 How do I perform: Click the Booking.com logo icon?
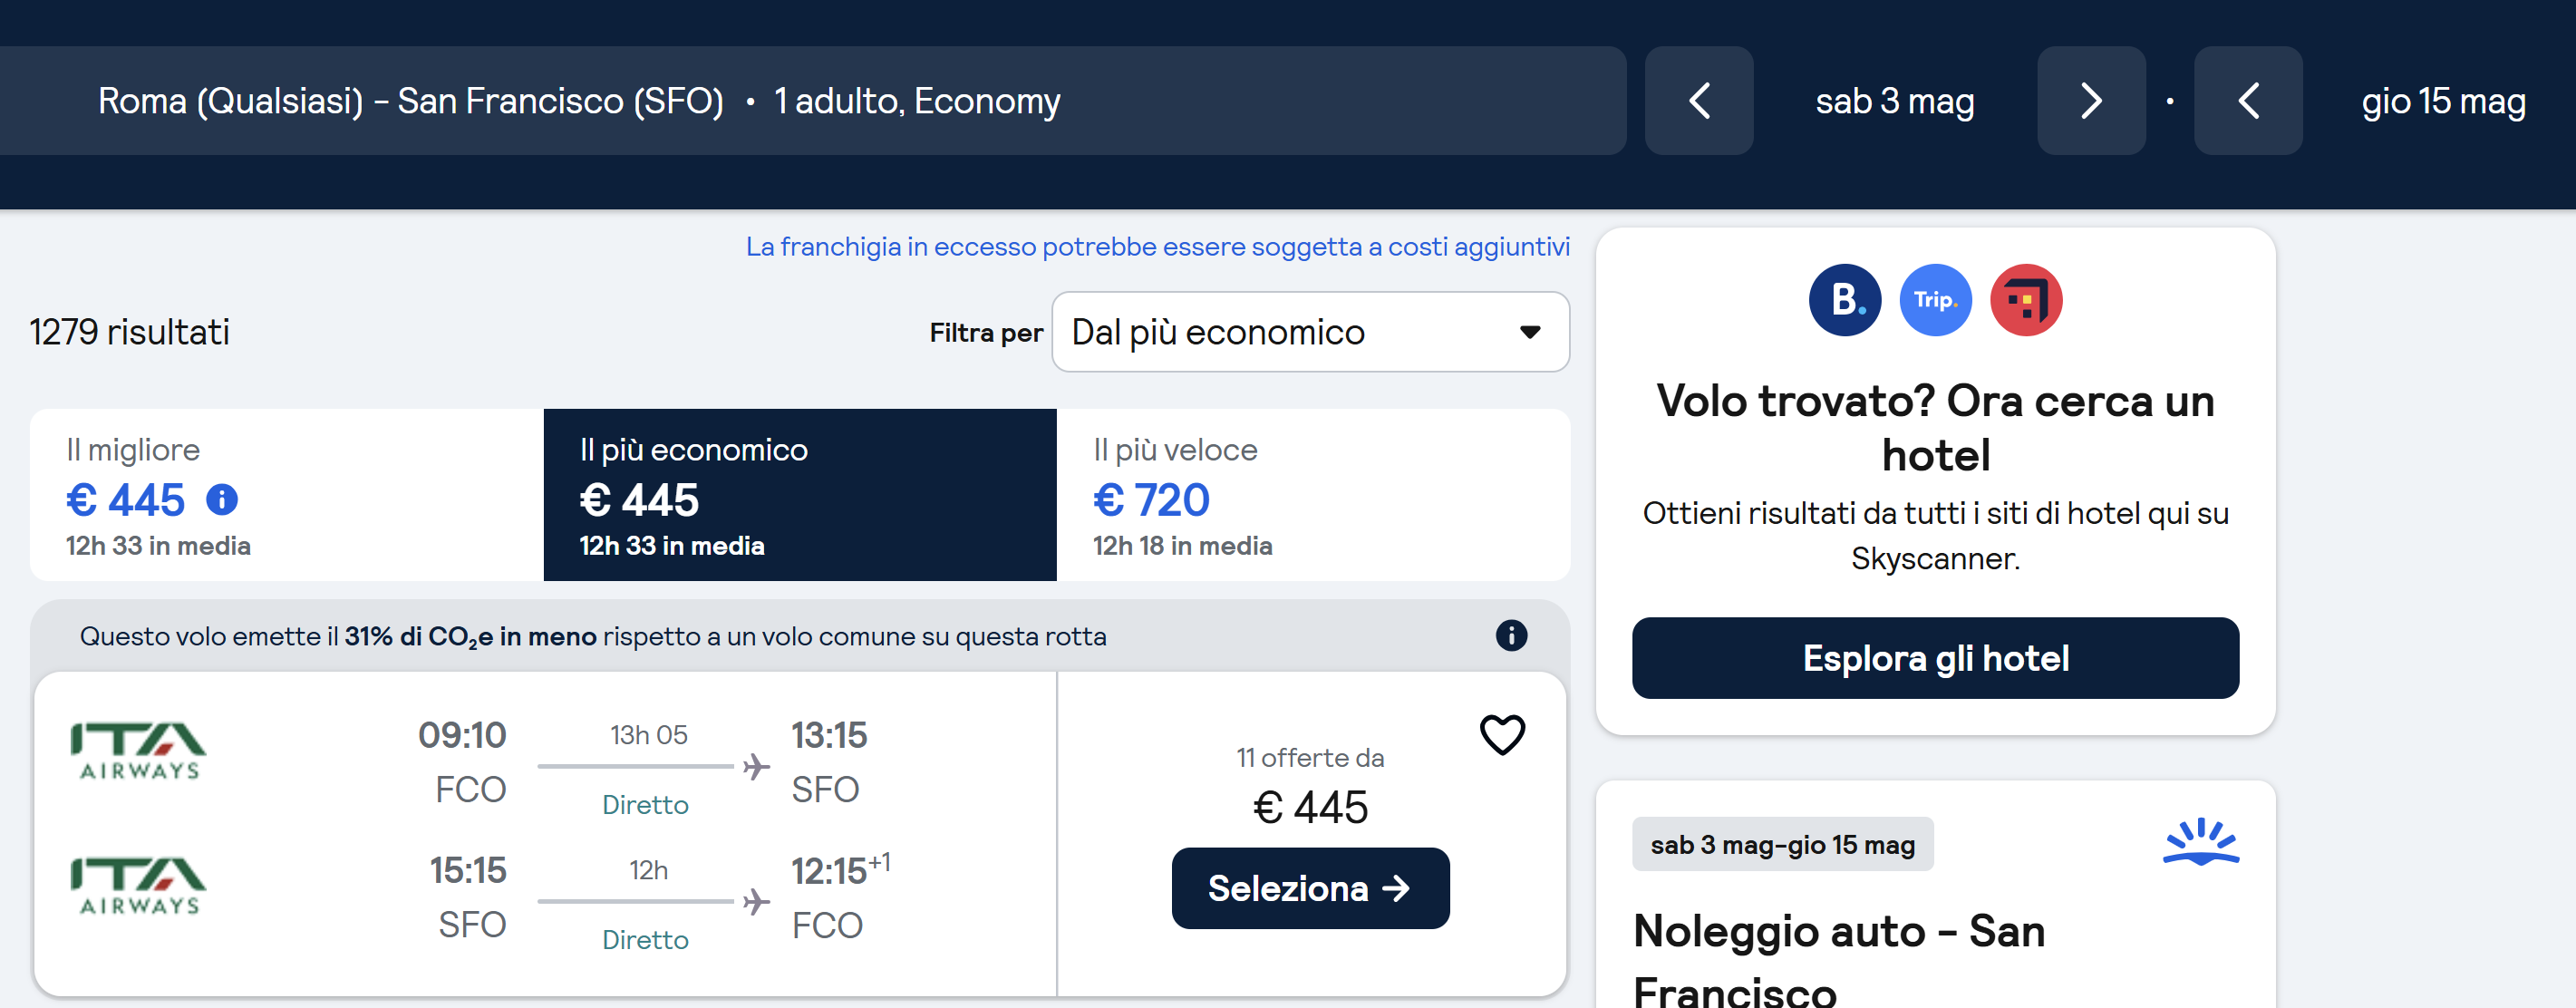tap(1844, 300)
